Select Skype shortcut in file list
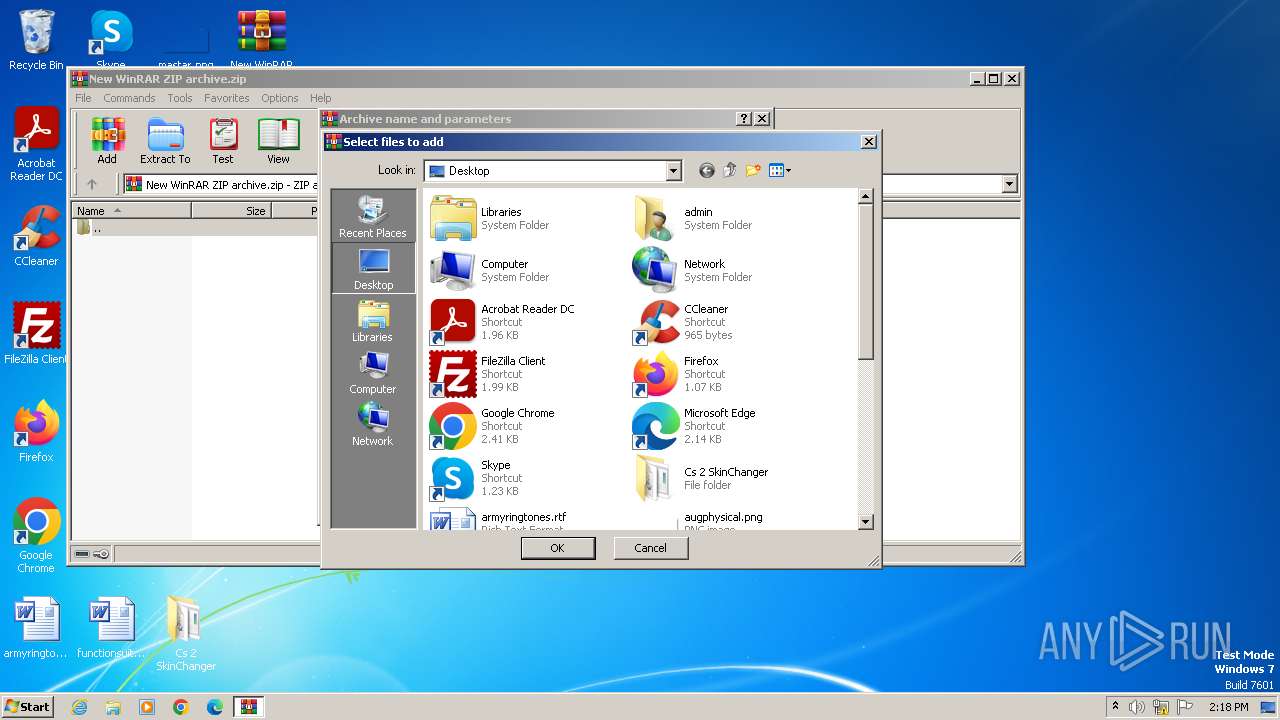The width and height of the screenshot is (1280, 720). point(476,478)
